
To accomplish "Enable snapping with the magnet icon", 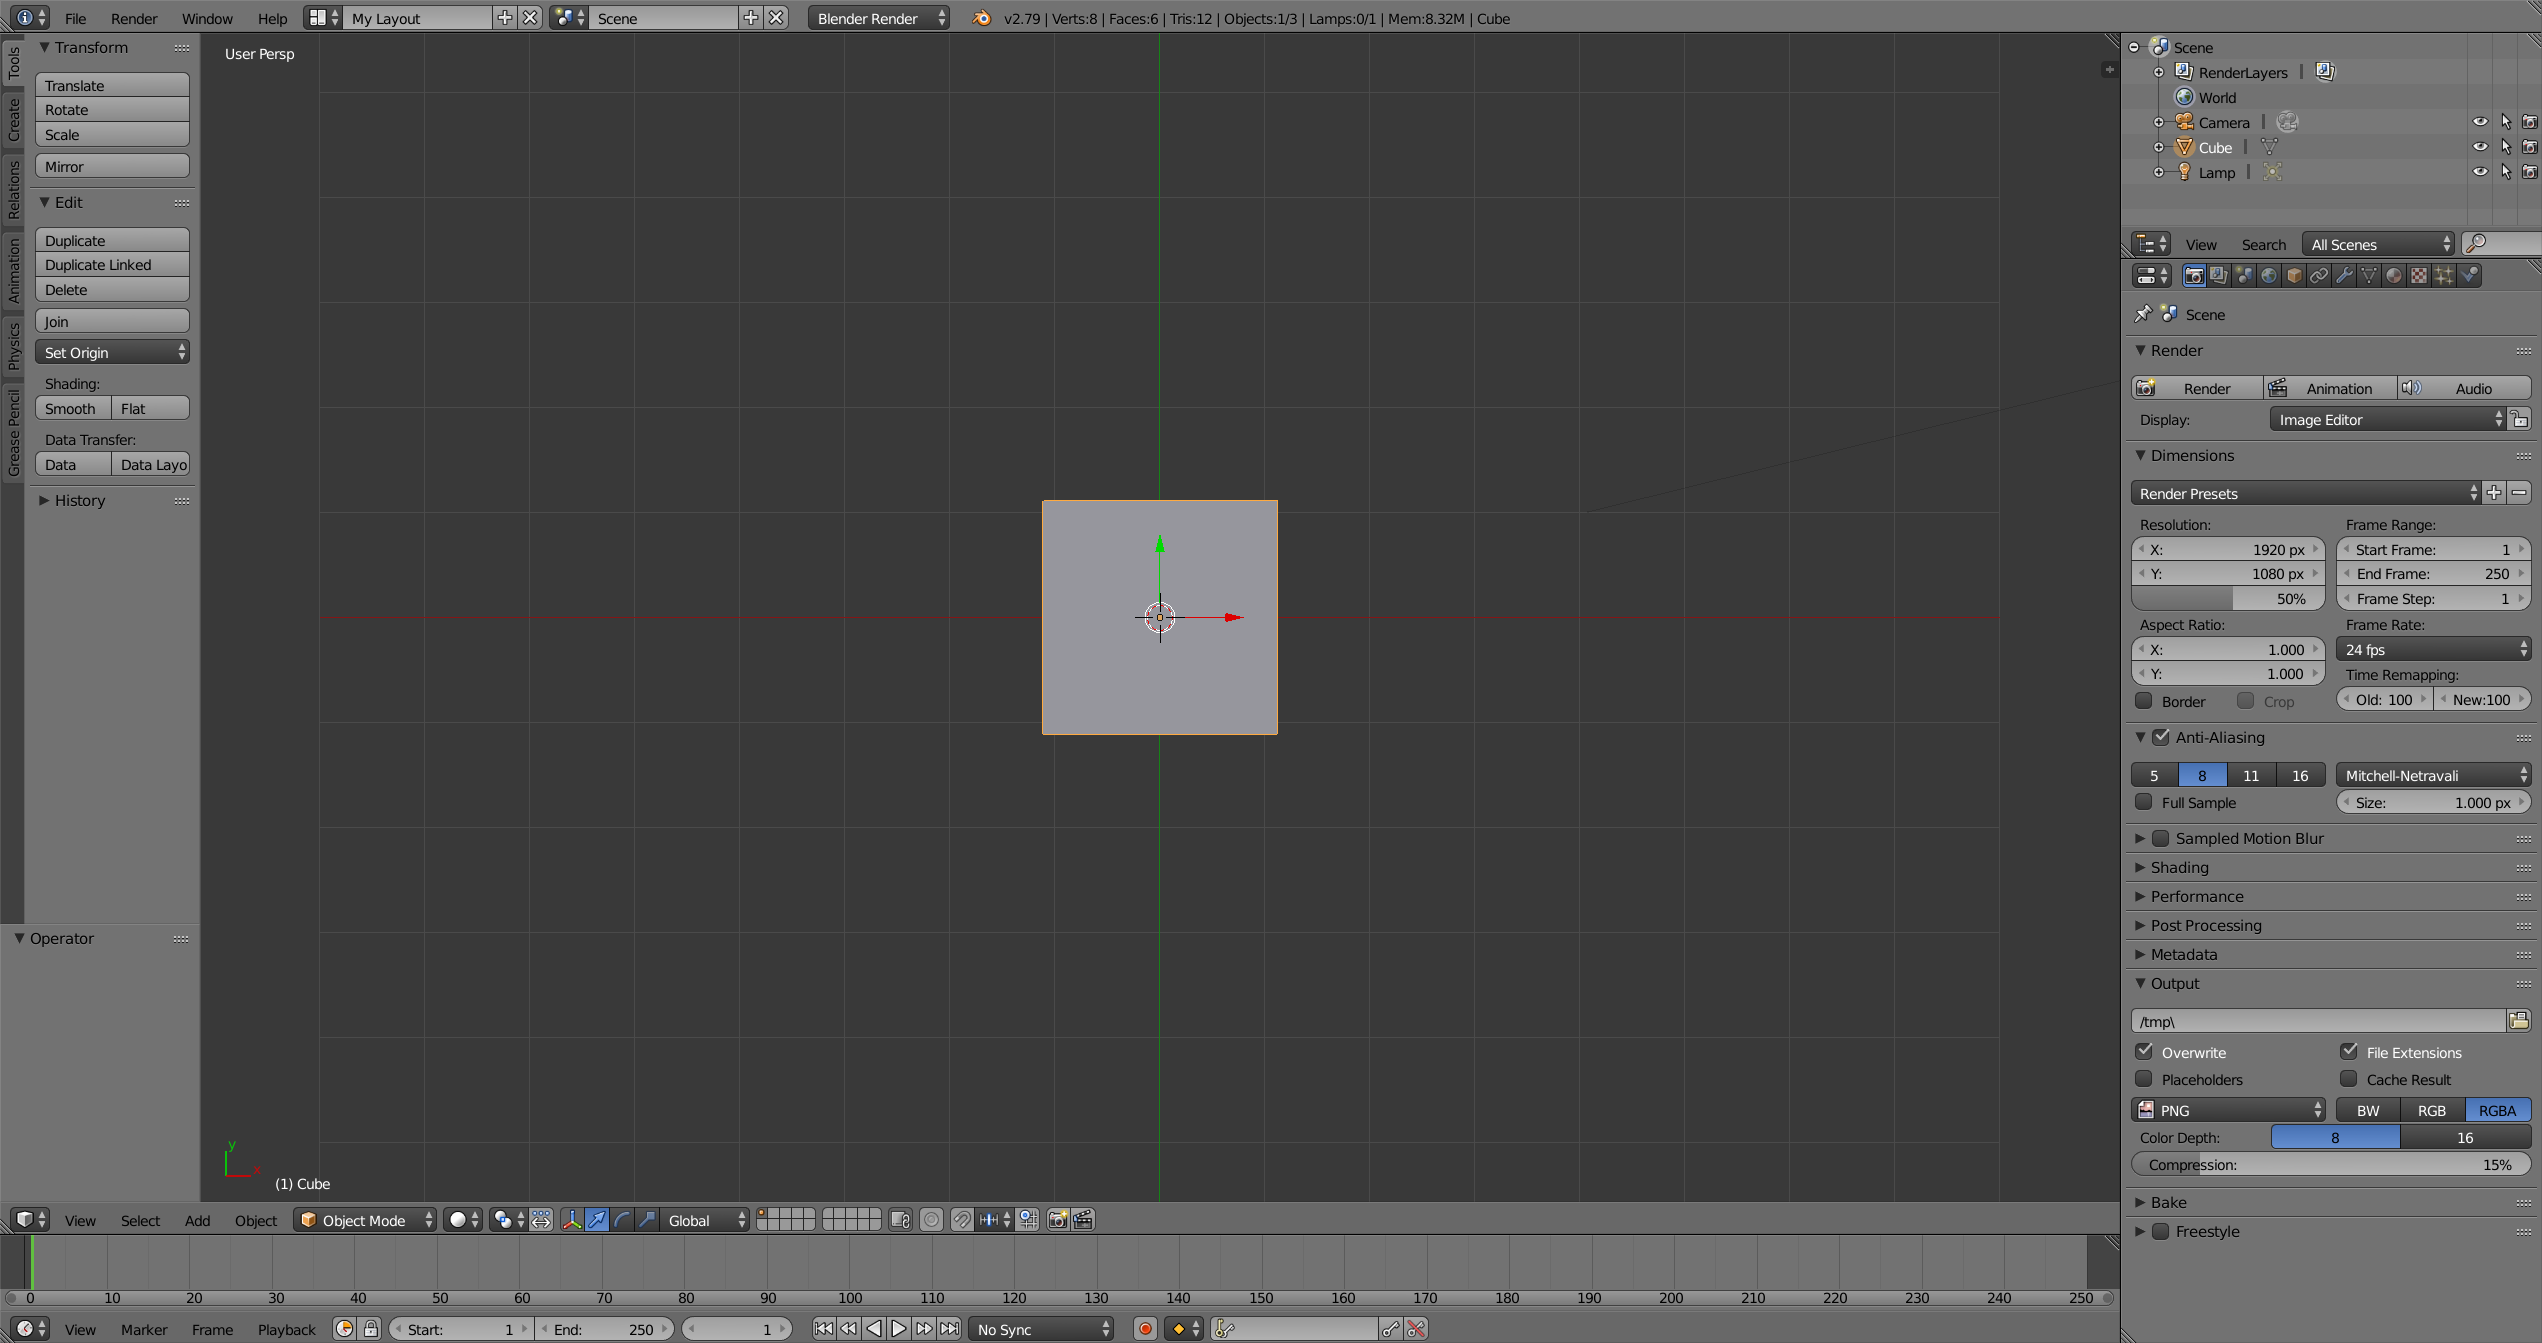I will tap(963, 1220).
